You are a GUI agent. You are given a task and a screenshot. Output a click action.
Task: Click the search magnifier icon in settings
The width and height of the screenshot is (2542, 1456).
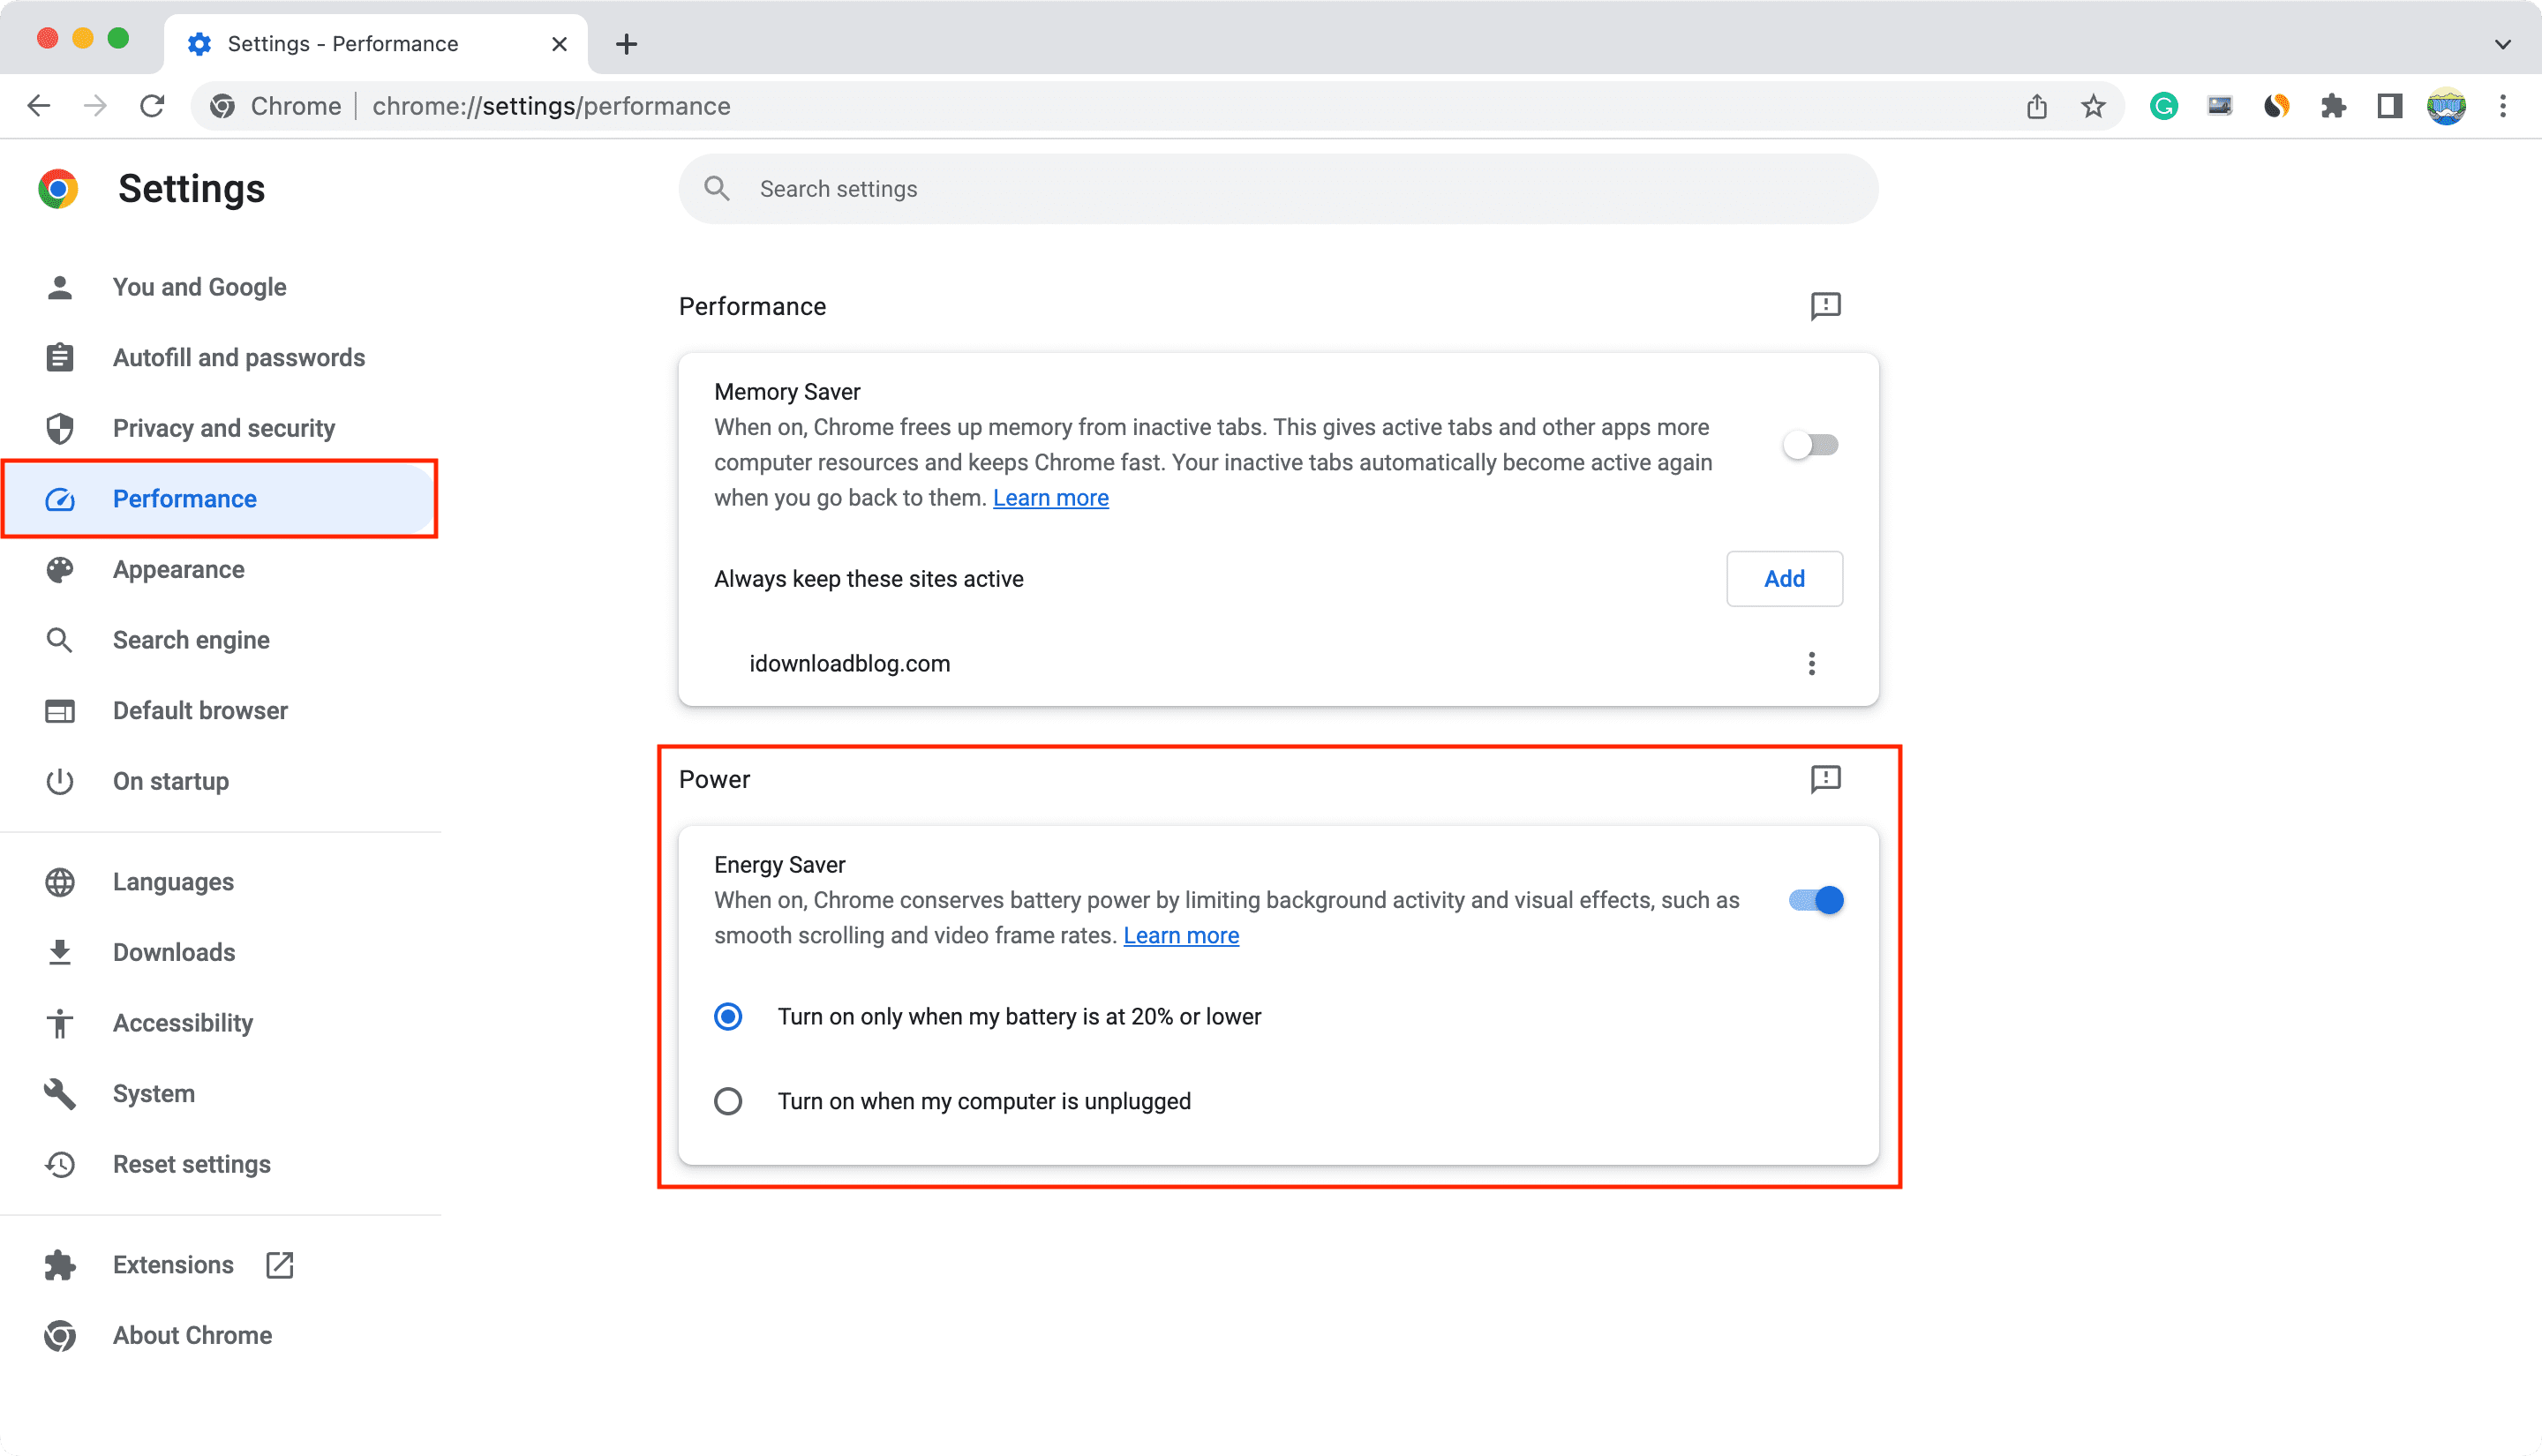[717, 189]
